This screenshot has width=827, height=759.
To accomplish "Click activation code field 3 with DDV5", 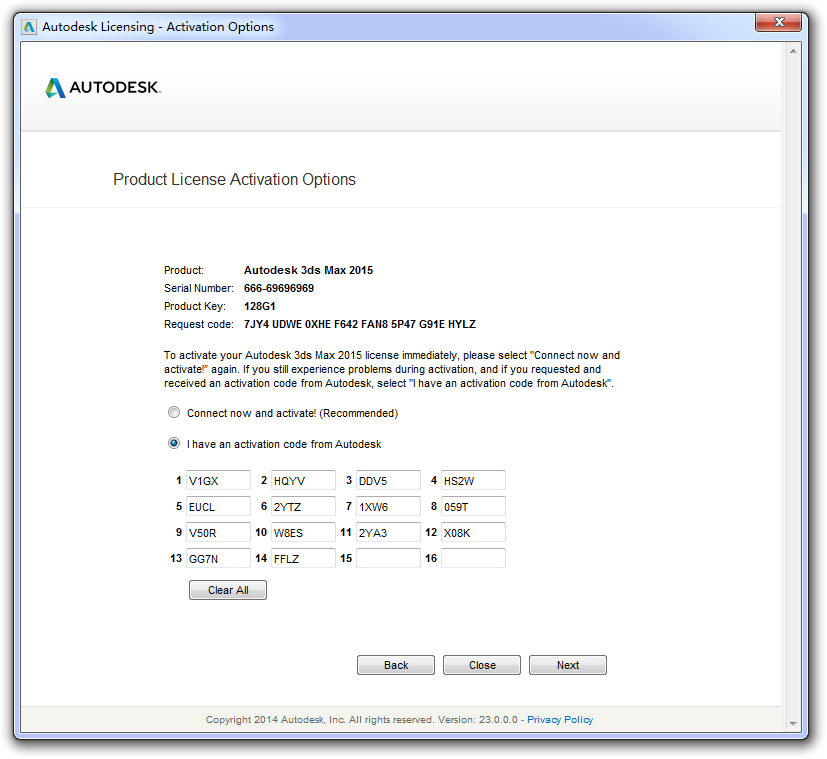I will point(388,481).
